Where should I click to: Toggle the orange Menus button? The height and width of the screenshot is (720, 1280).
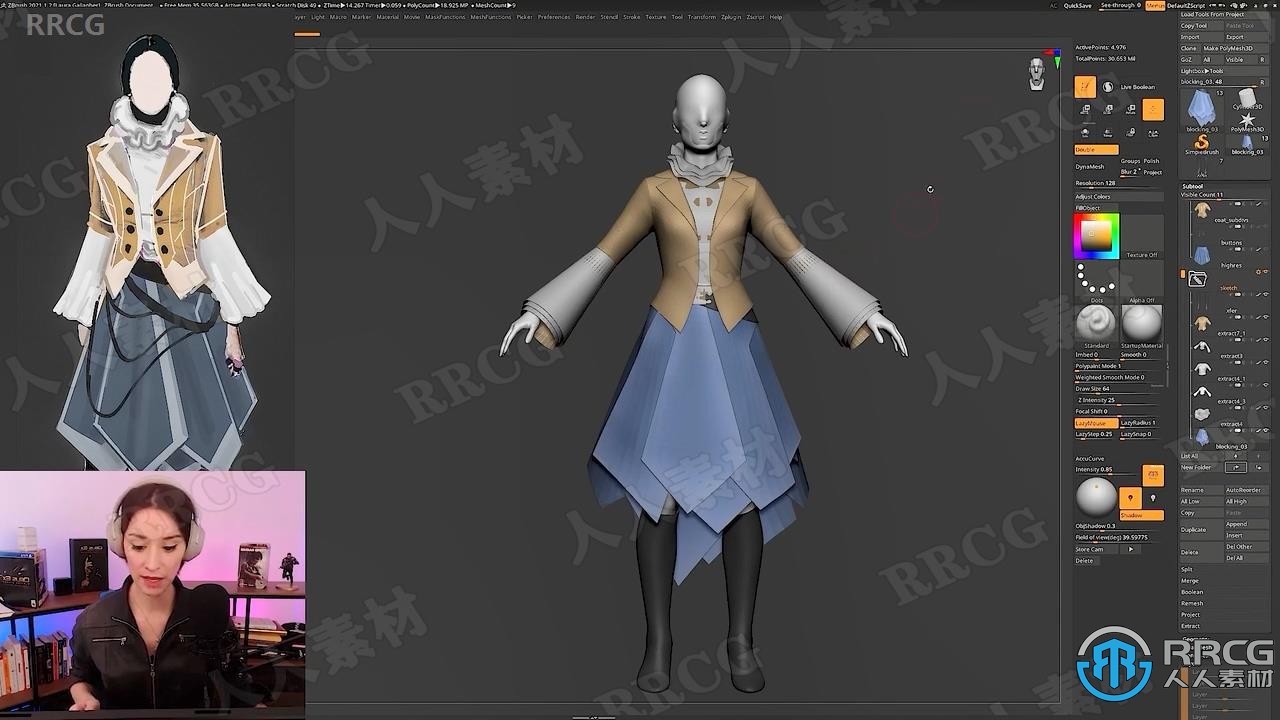tap(1155, 5)
